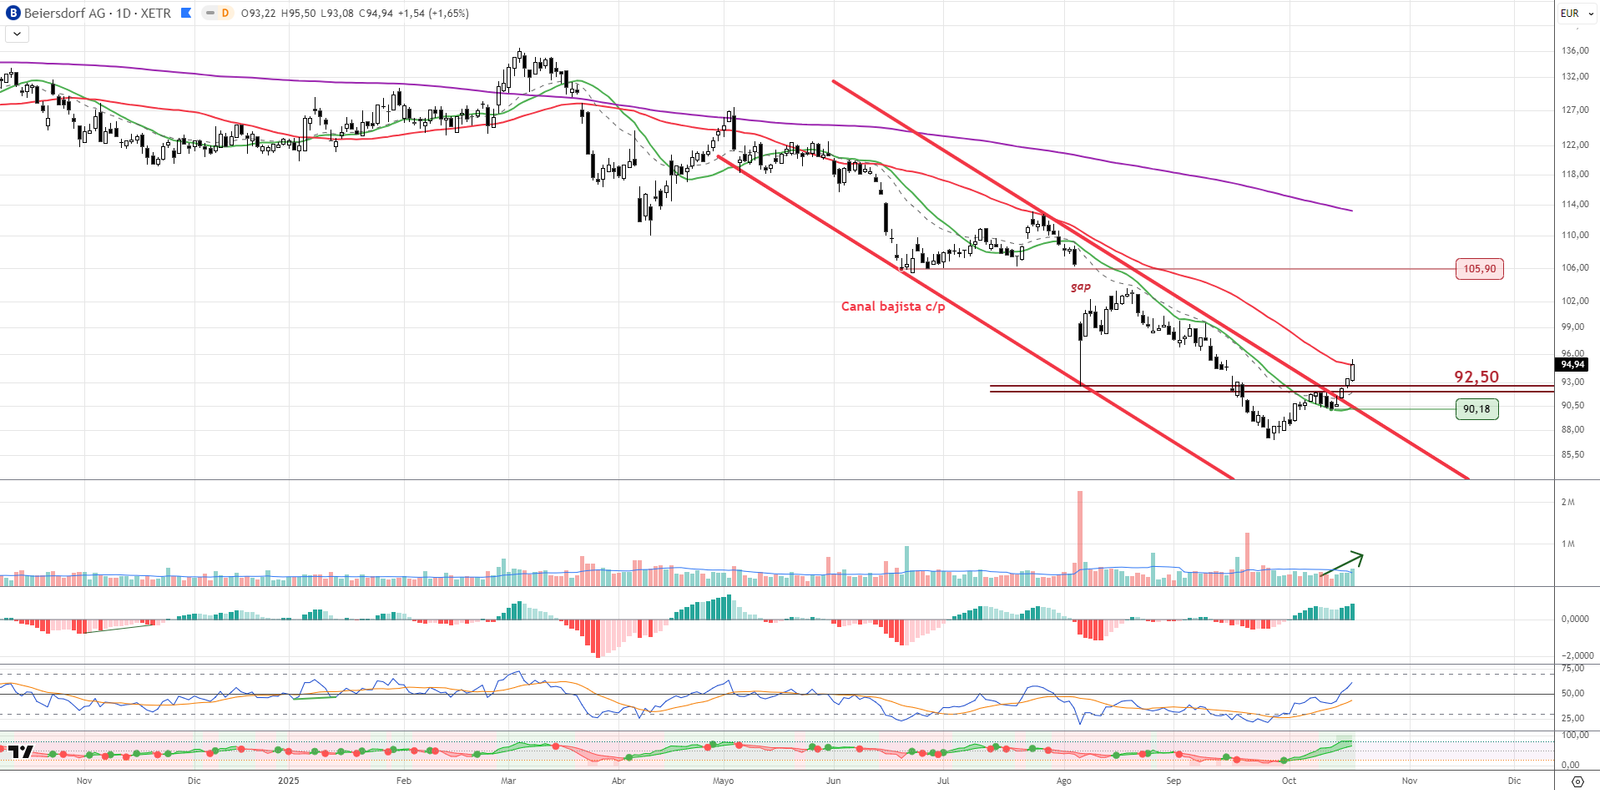
Task: Click the Beiersdorf blue B symbol logo
Action: (x=13, y=13)
